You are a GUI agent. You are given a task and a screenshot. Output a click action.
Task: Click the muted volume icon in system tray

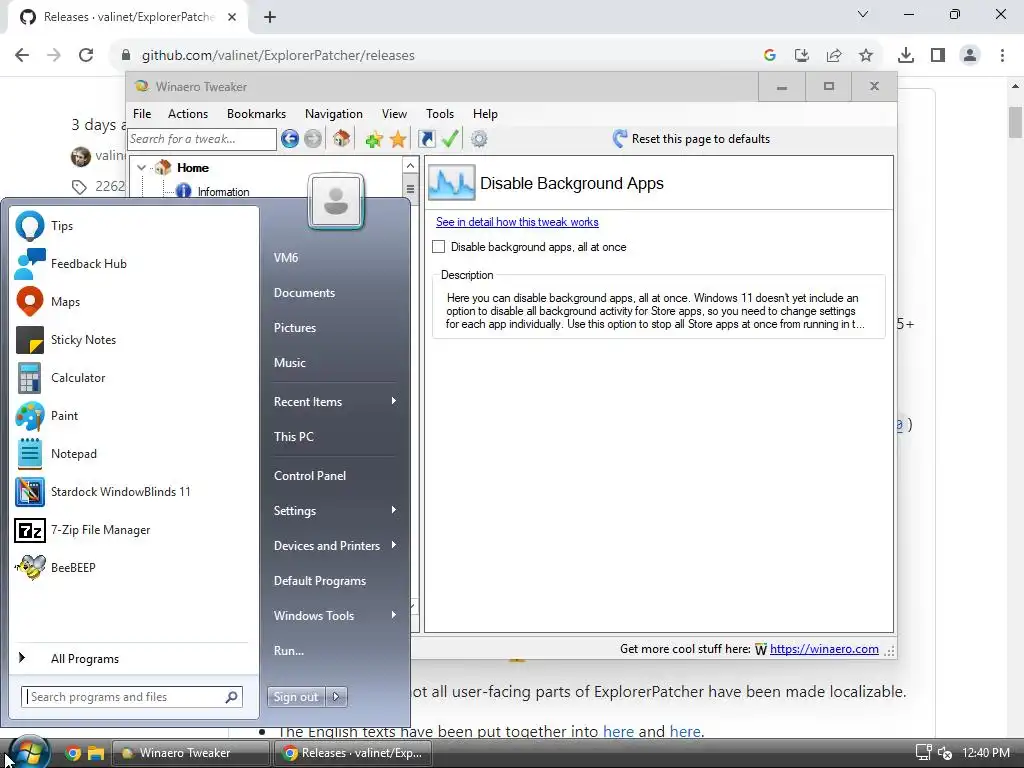pos(945,753)
